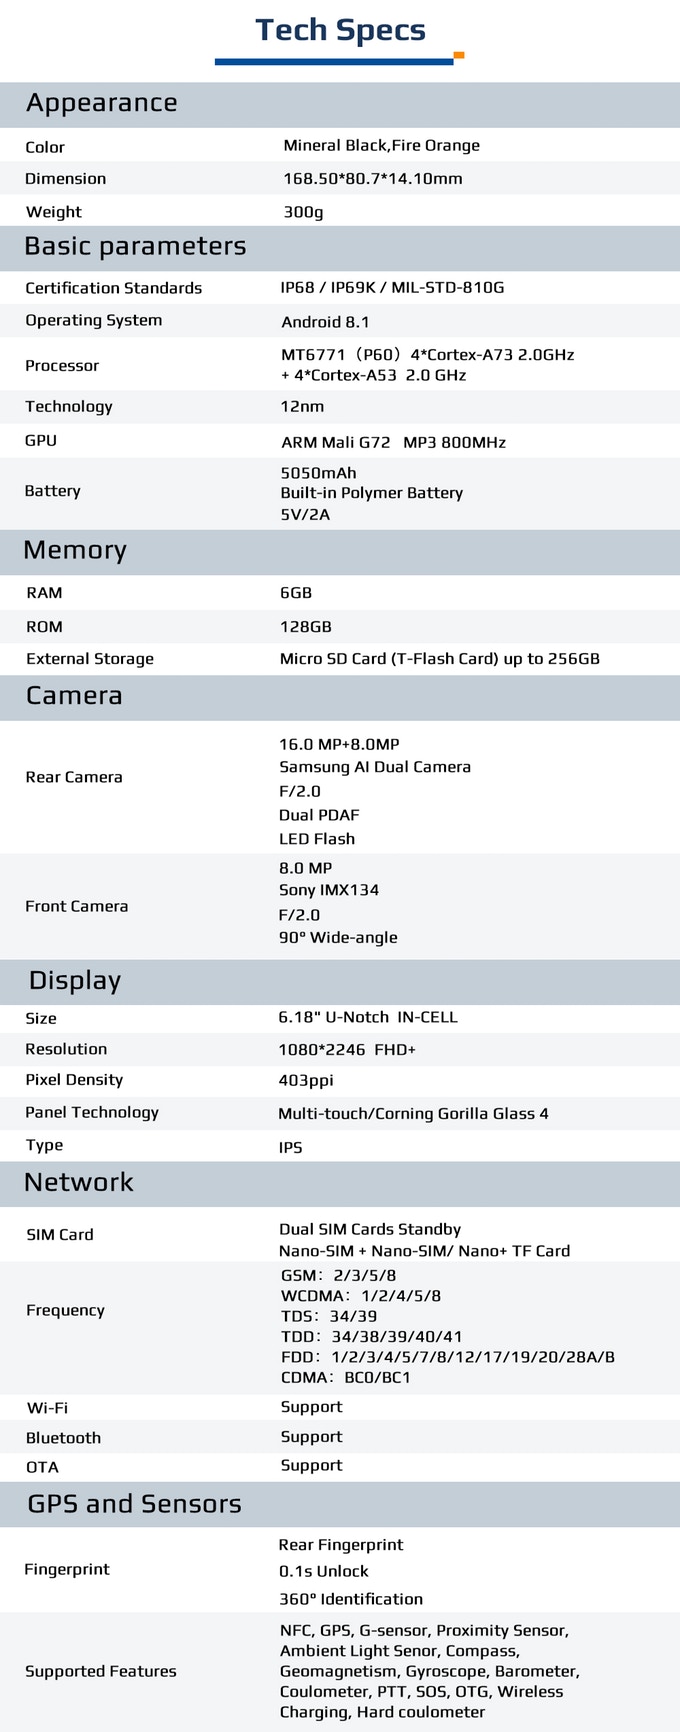The height and width of the screenshot is (1732, 680).
Task: Click the 1080*2246 FHD+ resolution value
Action: (x=347, y=1050)
